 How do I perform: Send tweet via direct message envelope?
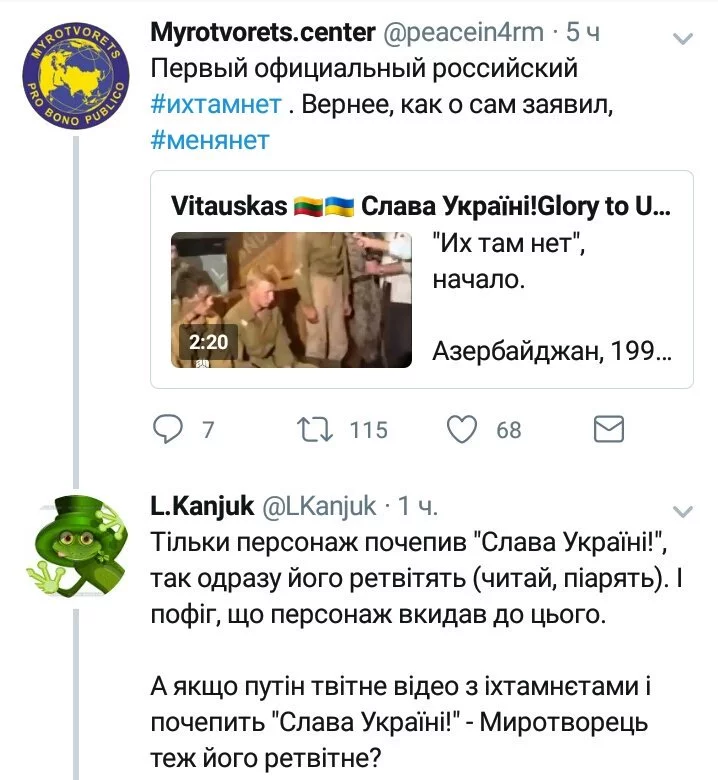(609, 430)
